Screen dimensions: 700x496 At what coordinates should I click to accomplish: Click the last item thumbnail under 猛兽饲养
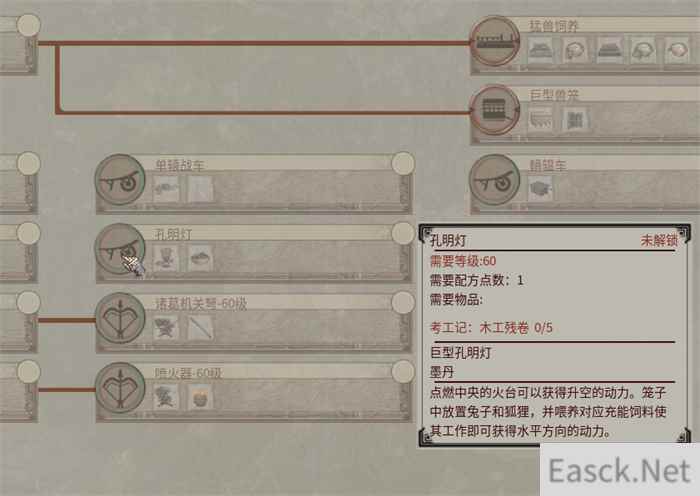point(678,49)
